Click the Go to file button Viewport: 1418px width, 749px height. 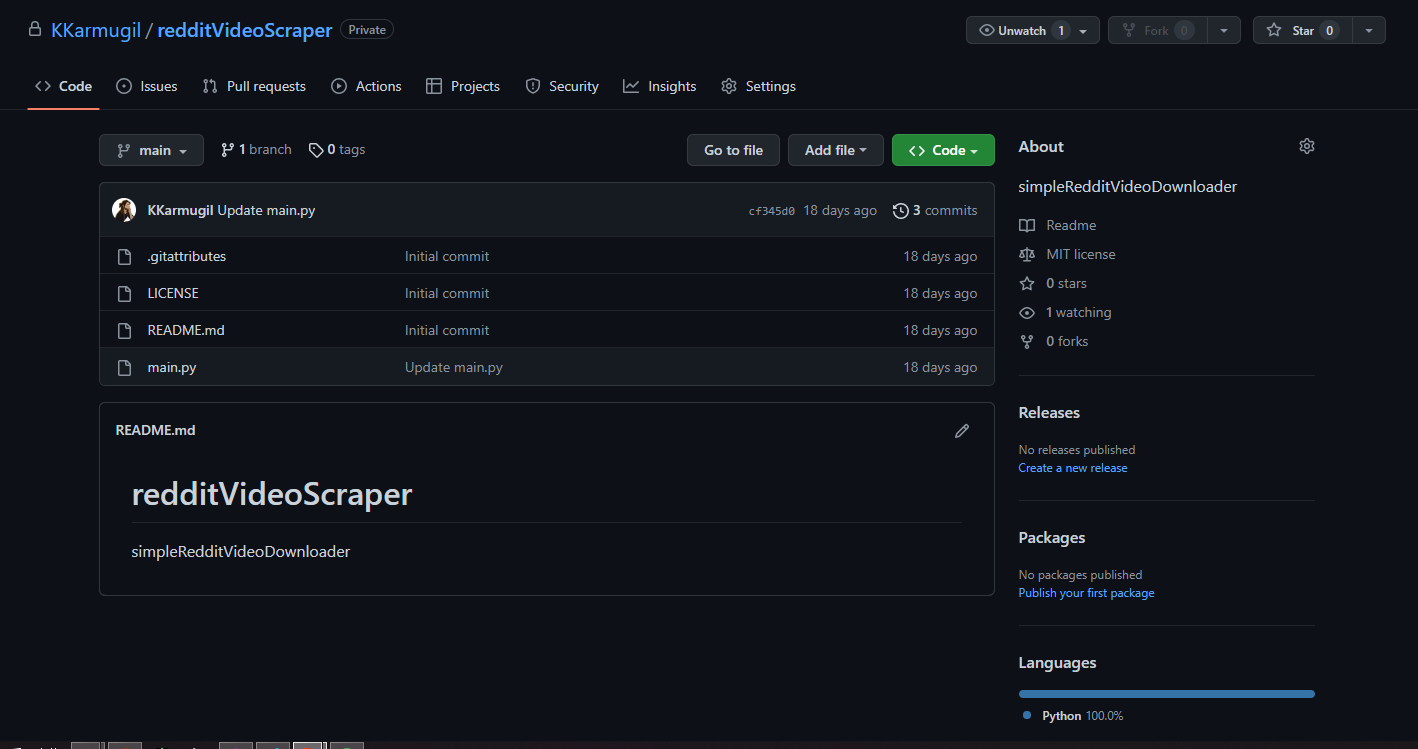tap(733, 150)
